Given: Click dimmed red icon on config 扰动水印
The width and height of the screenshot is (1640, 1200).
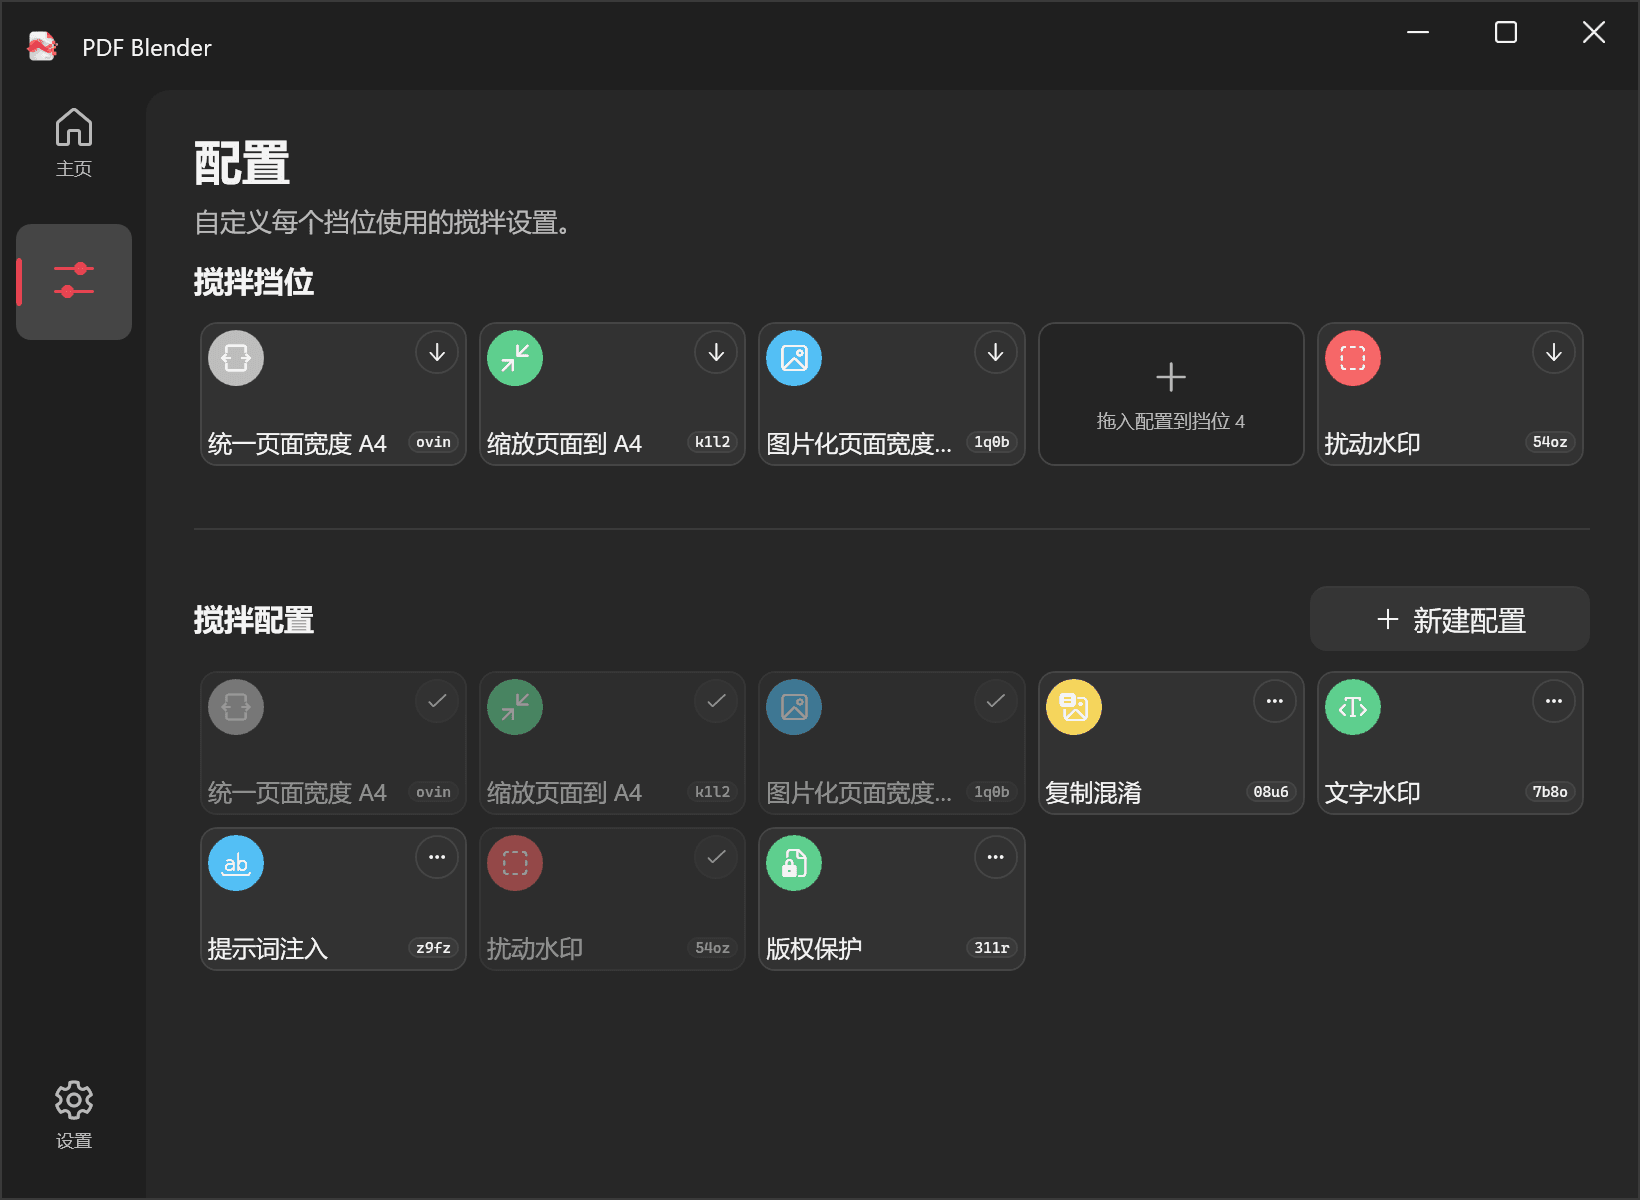Looking at the screenshot, I should [515, 863].
